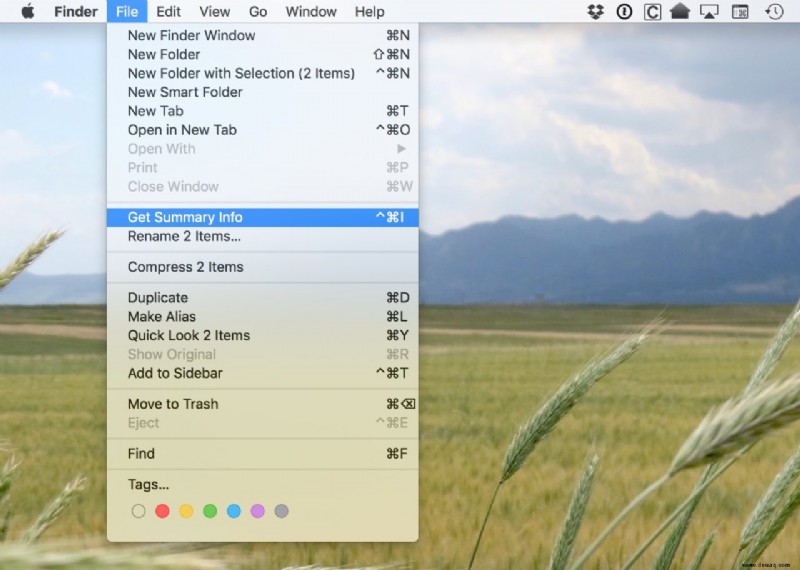Choose Get Summary Info
800x570 pixels.
click(263, 217)
